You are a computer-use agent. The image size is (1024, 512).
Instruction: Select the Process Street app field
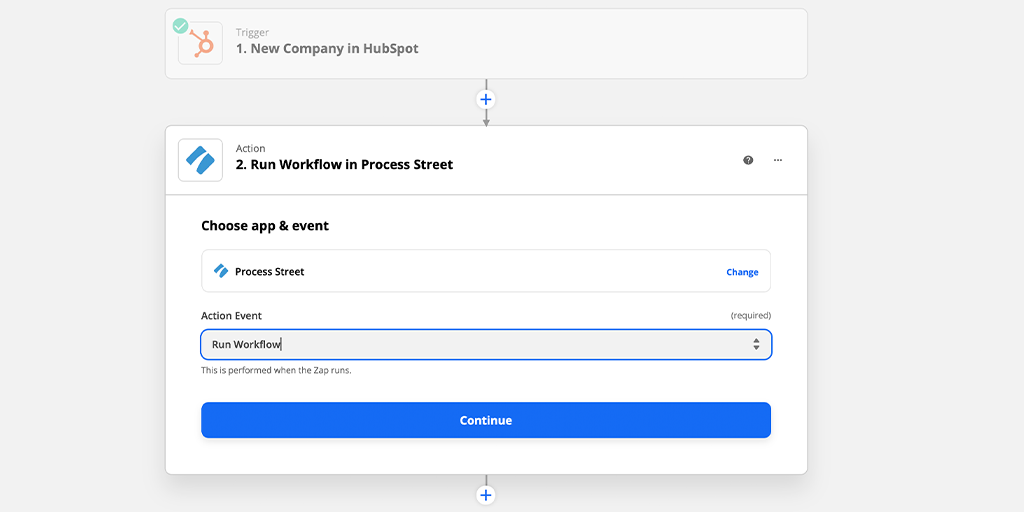tap(486, 271)
